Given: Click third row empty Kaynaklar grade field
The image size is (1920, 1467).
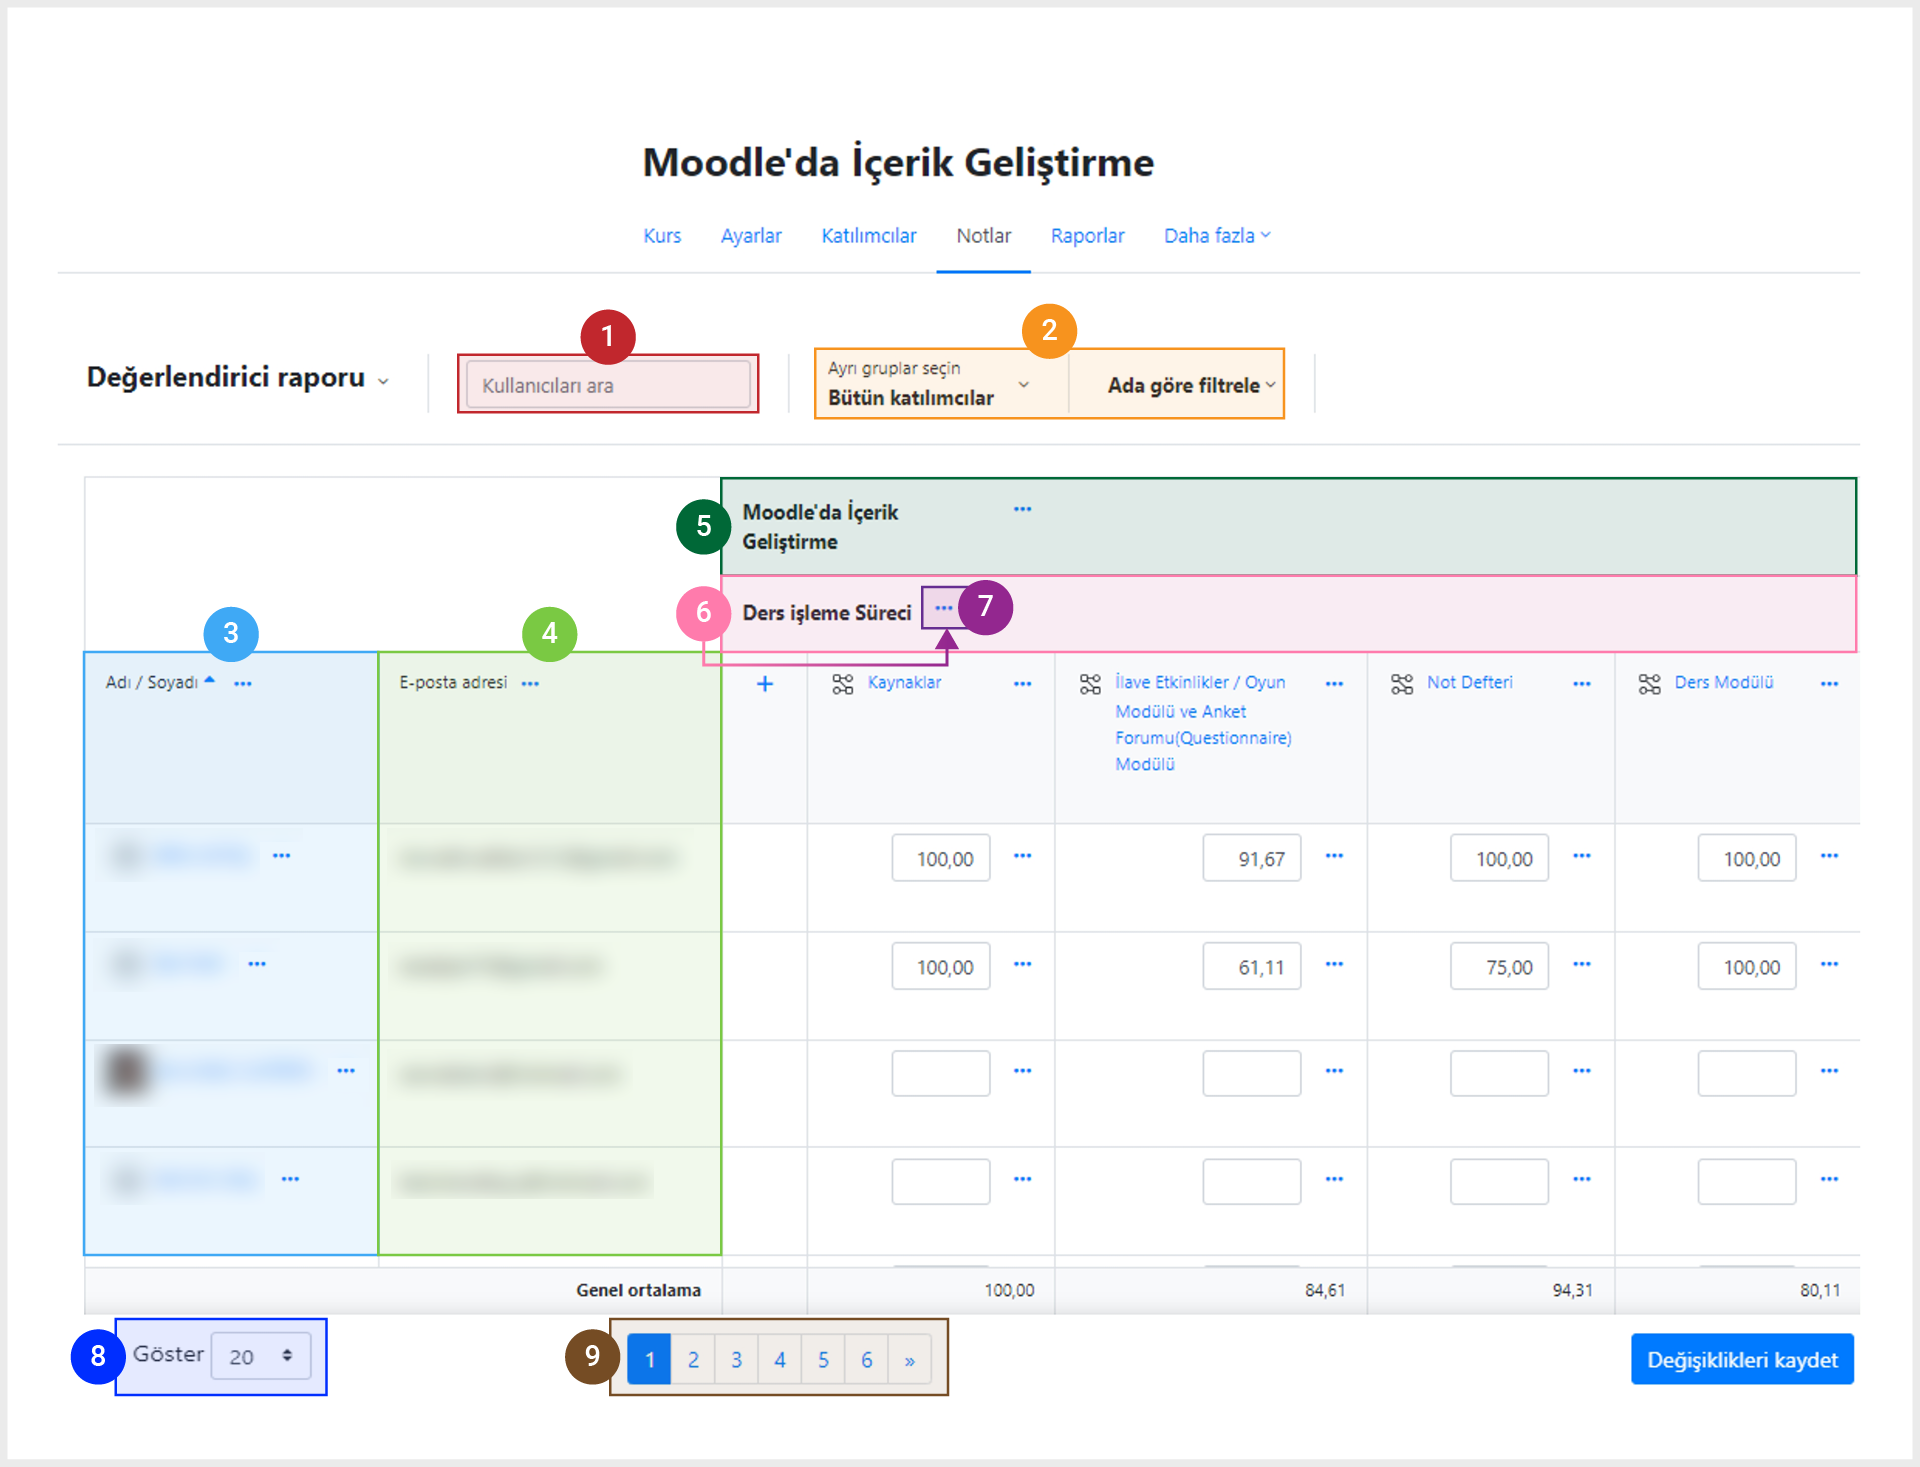Looking at the screenshot, I should coord(941,1073).
